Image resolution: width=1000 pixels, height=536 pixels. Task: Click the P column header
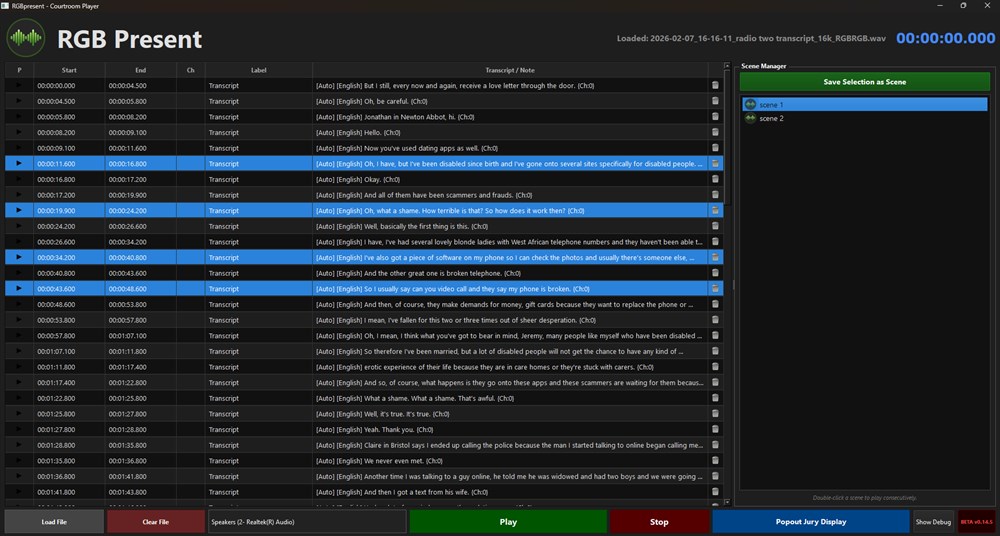click(19, 70)
